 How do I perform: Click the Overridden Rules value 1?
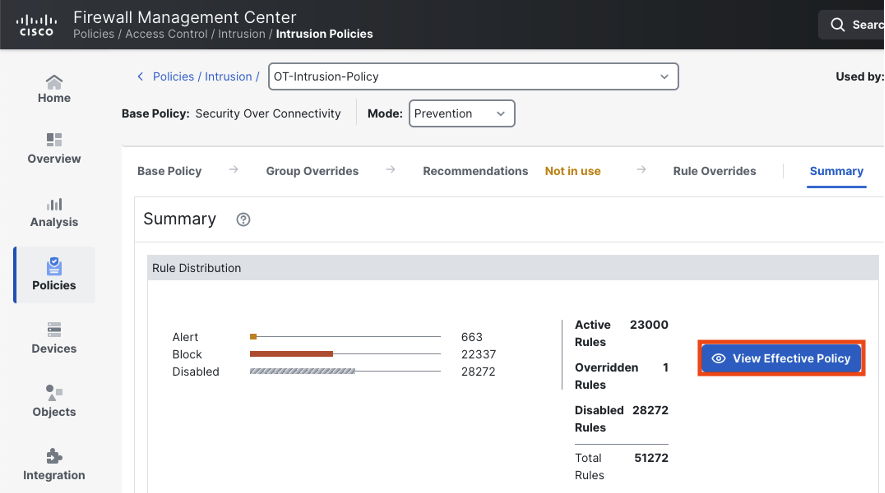click(x=665, y=368)
